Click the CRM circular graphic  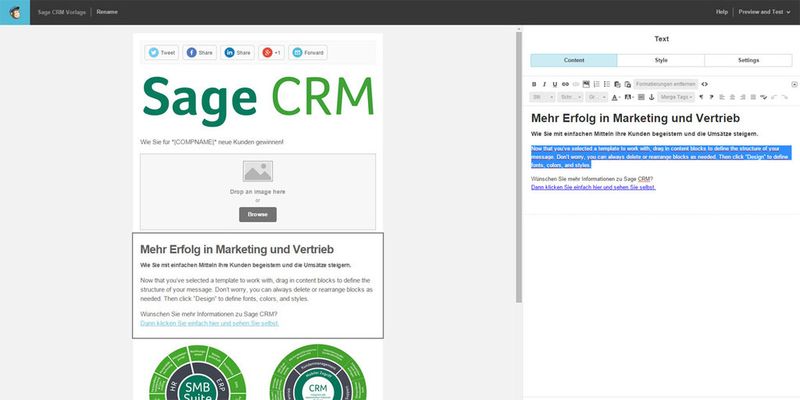(317, 372)
